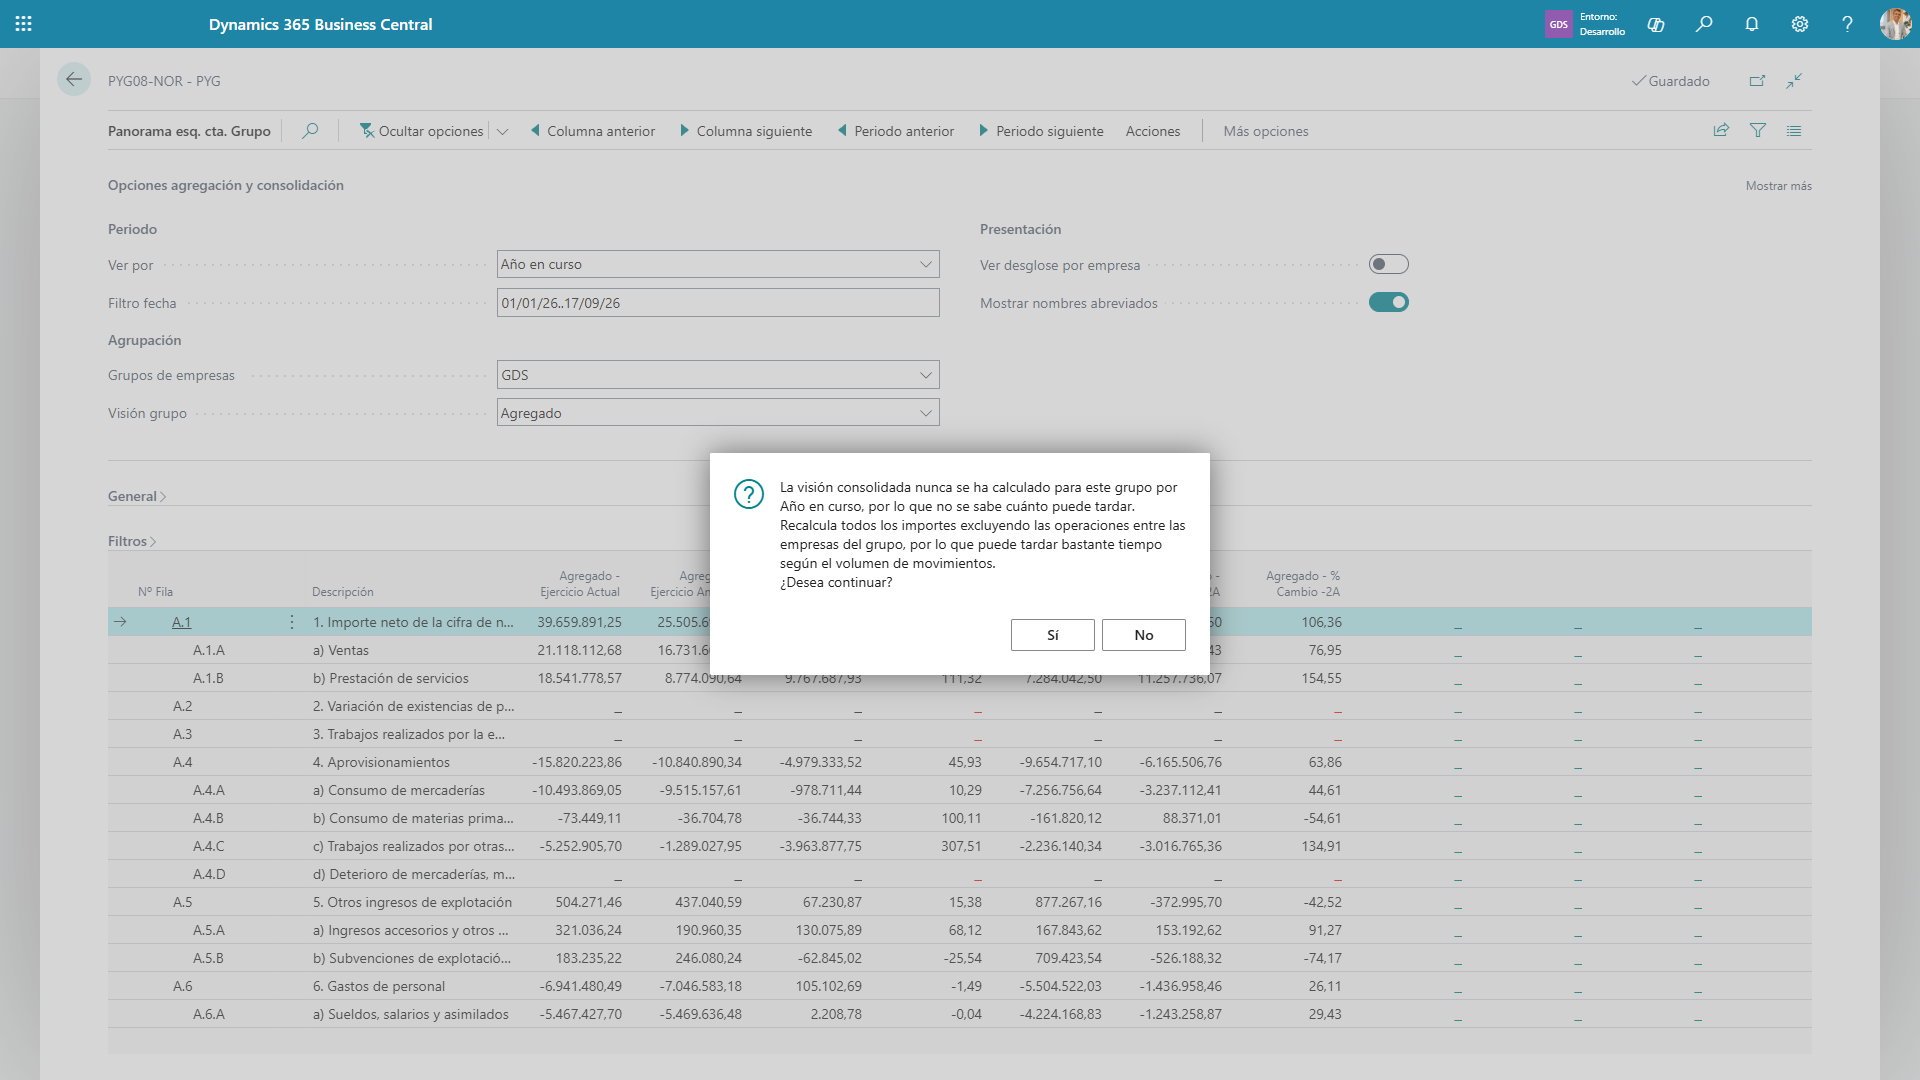Select Panorama esq. cta. Grupo tab

tap(189, 131)
